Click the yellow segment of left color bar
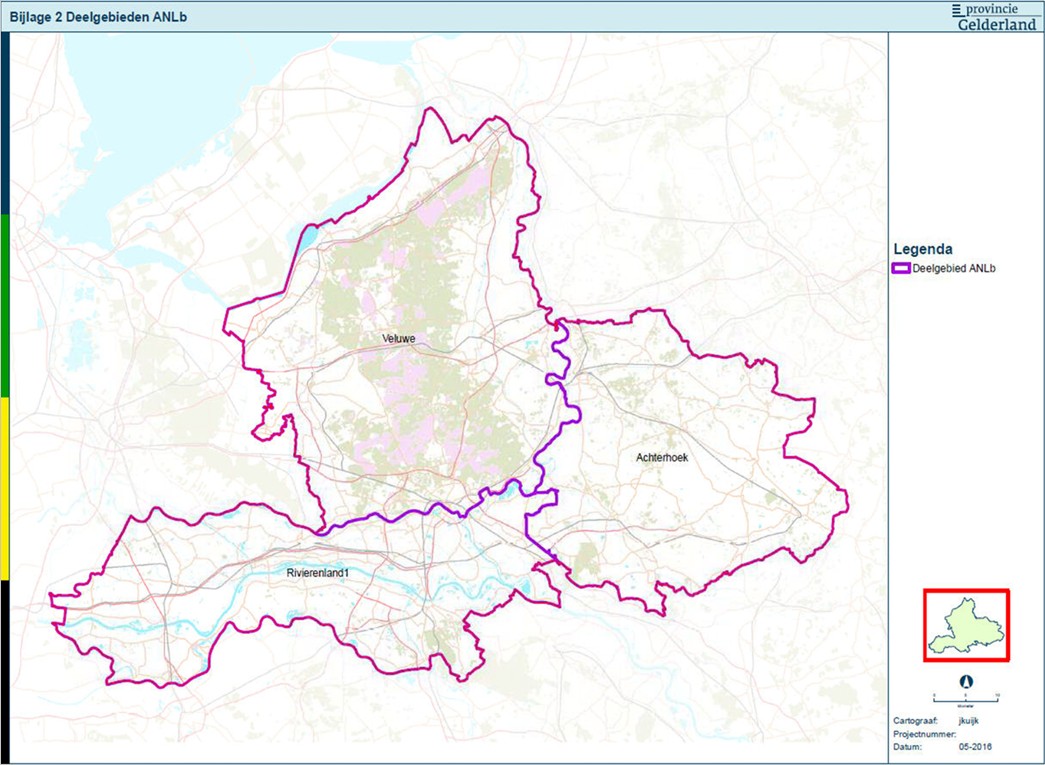This screenshot has width=1045, height=765. [5, 488]
